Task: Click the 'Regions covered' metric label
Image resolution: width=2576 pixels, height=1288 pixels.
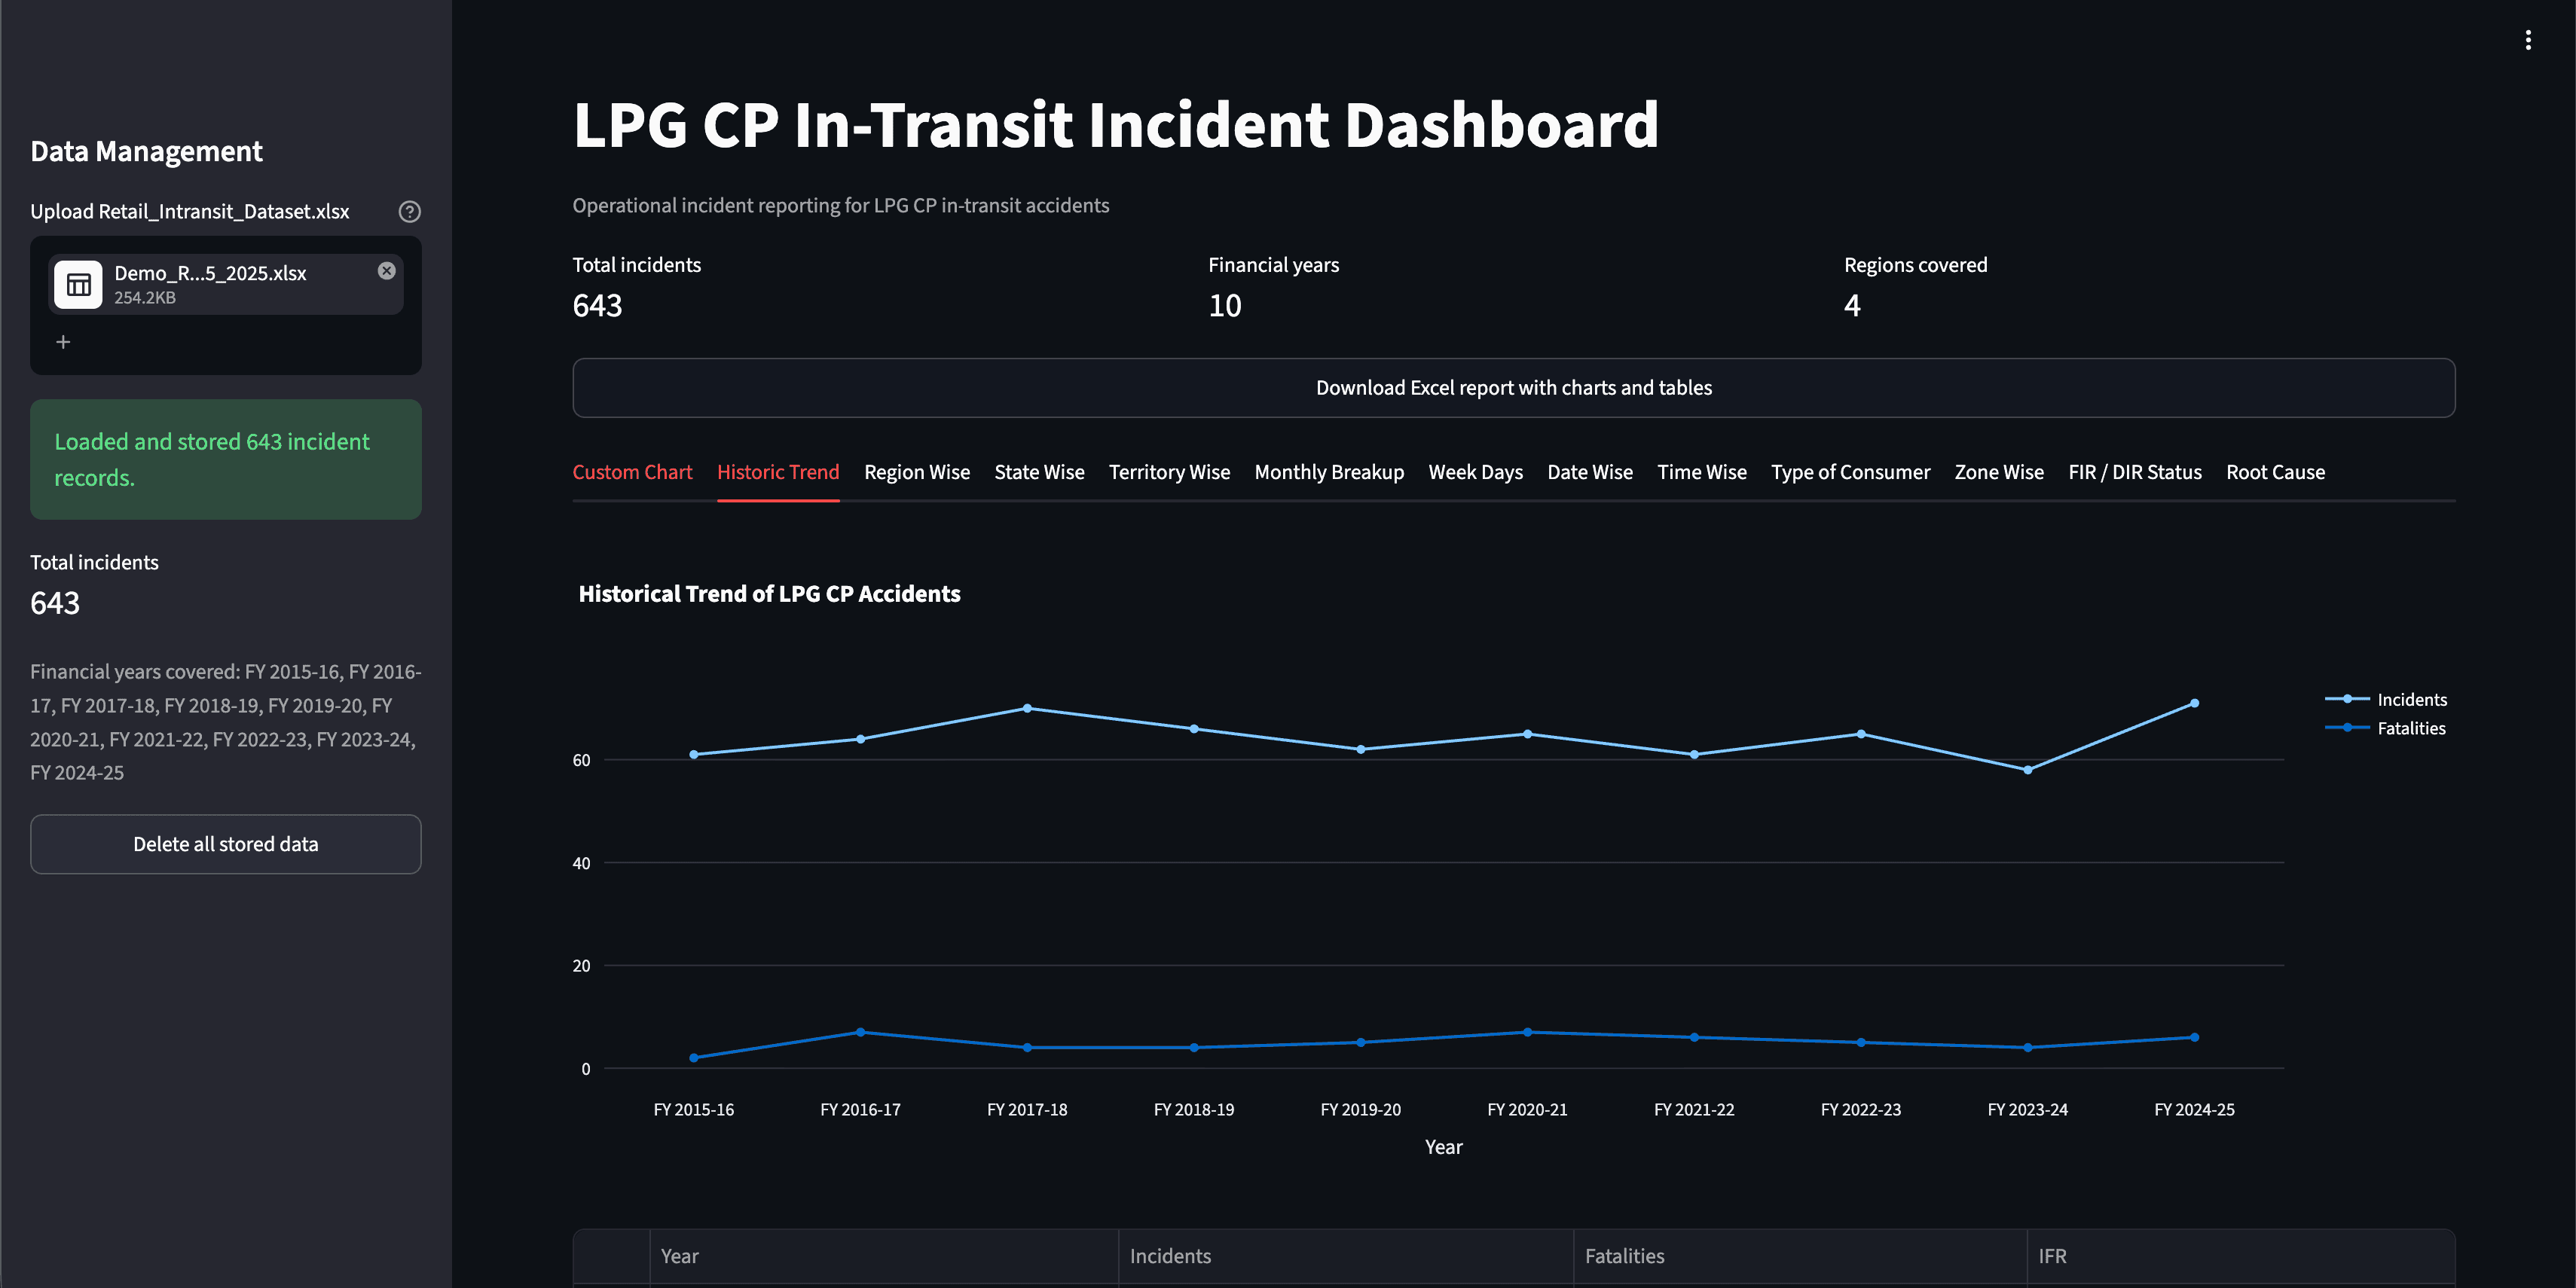Action: pyautogui.click(x=1915, y=265)
